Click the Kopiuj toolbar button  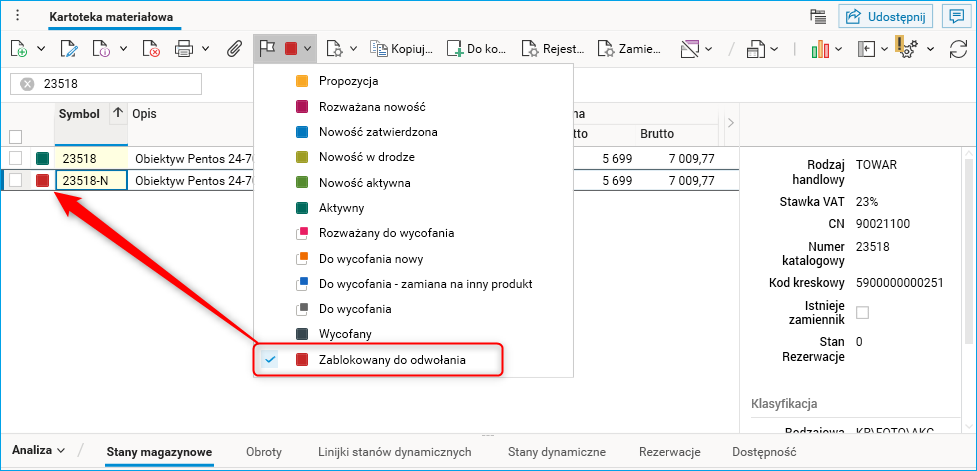pos(402,49)
